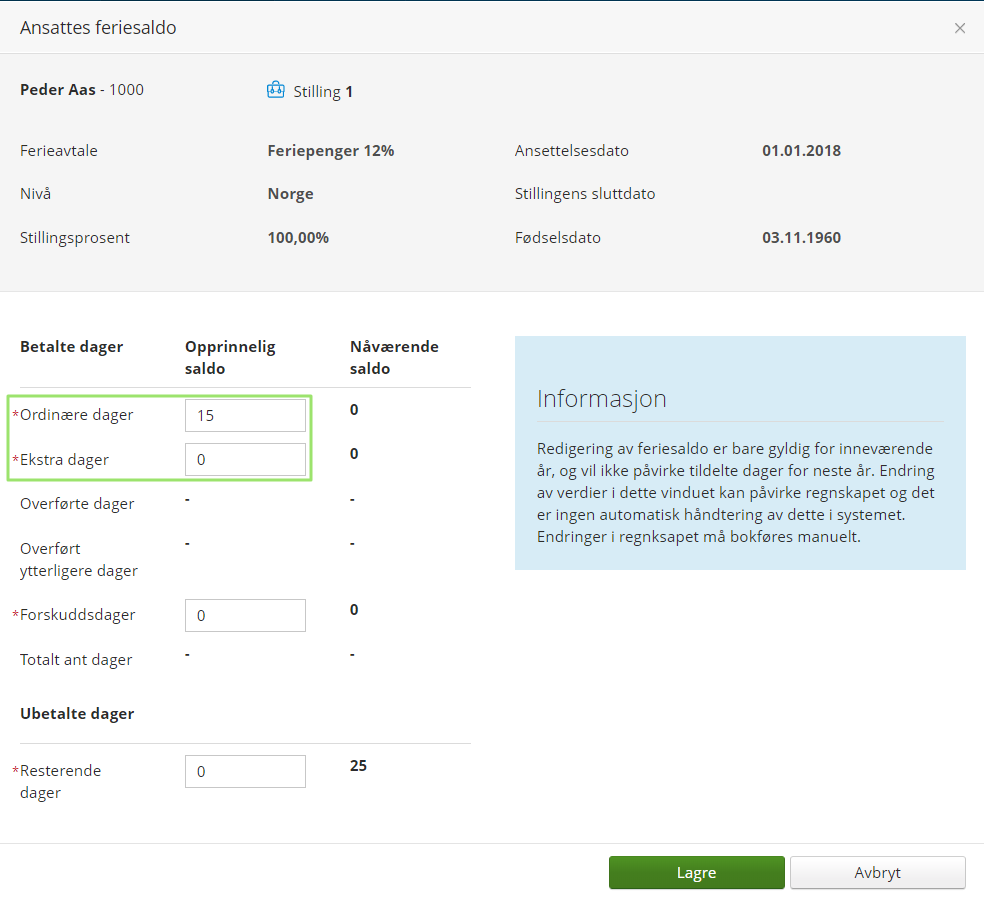Select the Forskuddsdager input field
984x897 pixels.
(x=245, y=615)
